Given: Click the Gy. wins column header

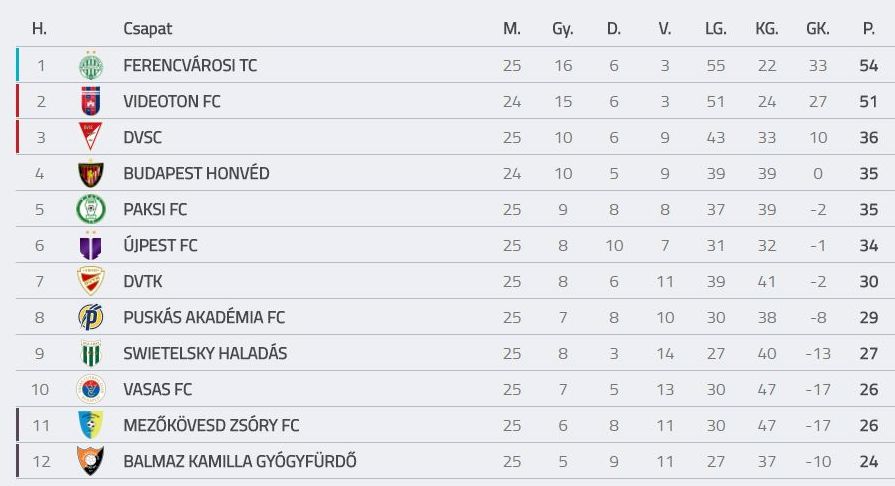Looking at the screenshot, I should [563, 29].
